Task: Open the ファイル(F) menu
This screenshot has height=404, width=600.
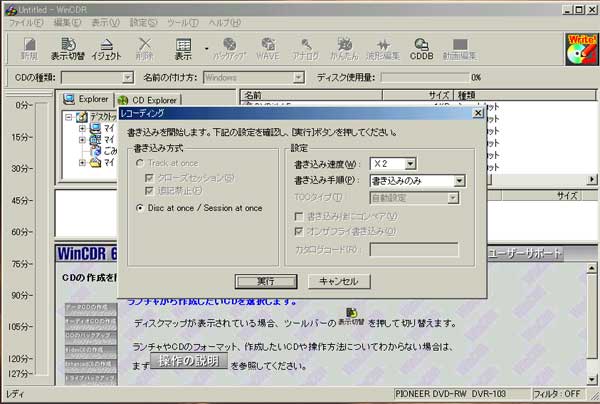Action: 26,23
